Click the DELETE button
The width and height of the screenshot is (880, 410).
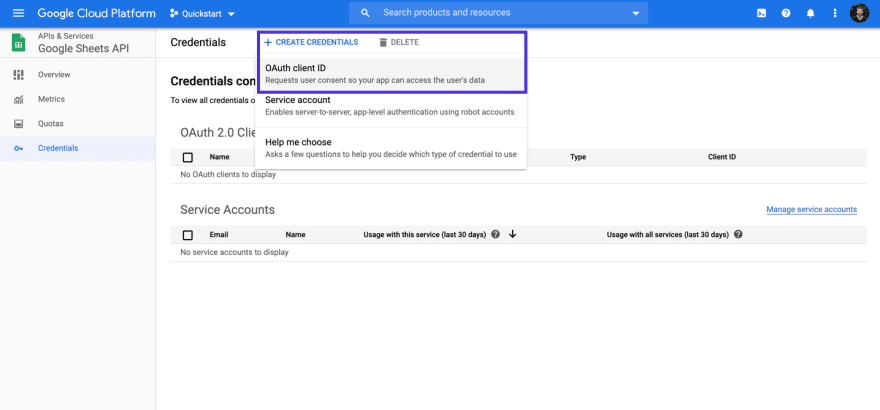pyautogui.click(x=398, y=42)
